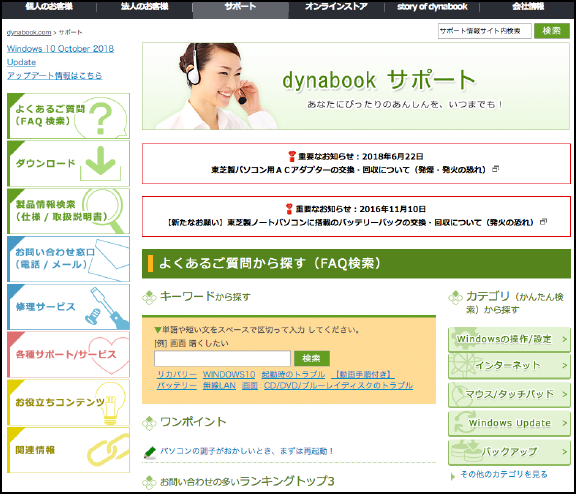The height and width of the screenshot is (494, 576).
Task: Open the パソコンの調子がおかしいとき restart tip link
Action: pyautogui.click(x=246, y=451)
